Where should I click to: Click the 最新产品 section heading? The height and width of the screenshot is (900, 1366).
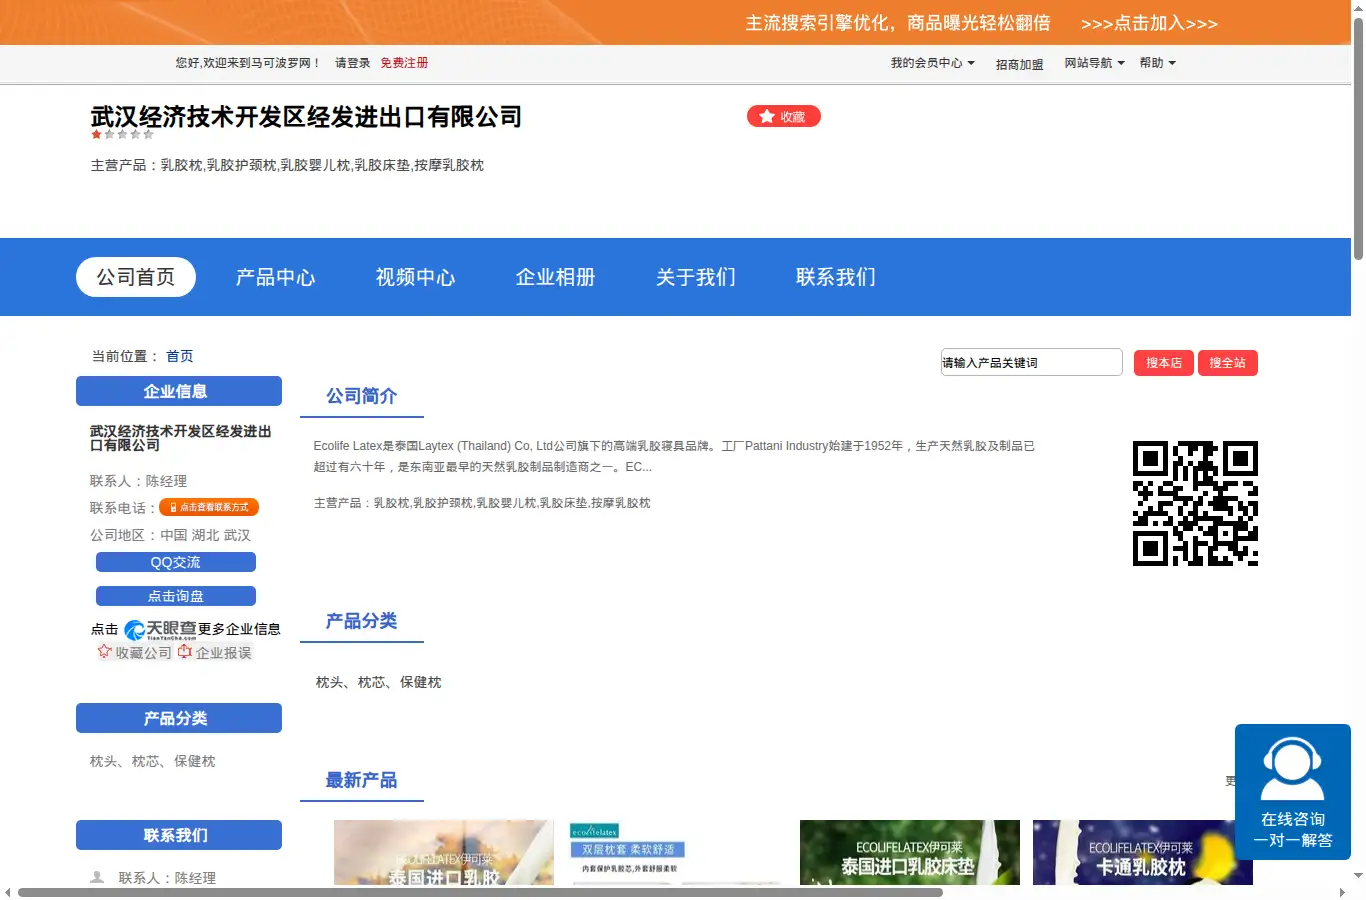coord(362,780)
